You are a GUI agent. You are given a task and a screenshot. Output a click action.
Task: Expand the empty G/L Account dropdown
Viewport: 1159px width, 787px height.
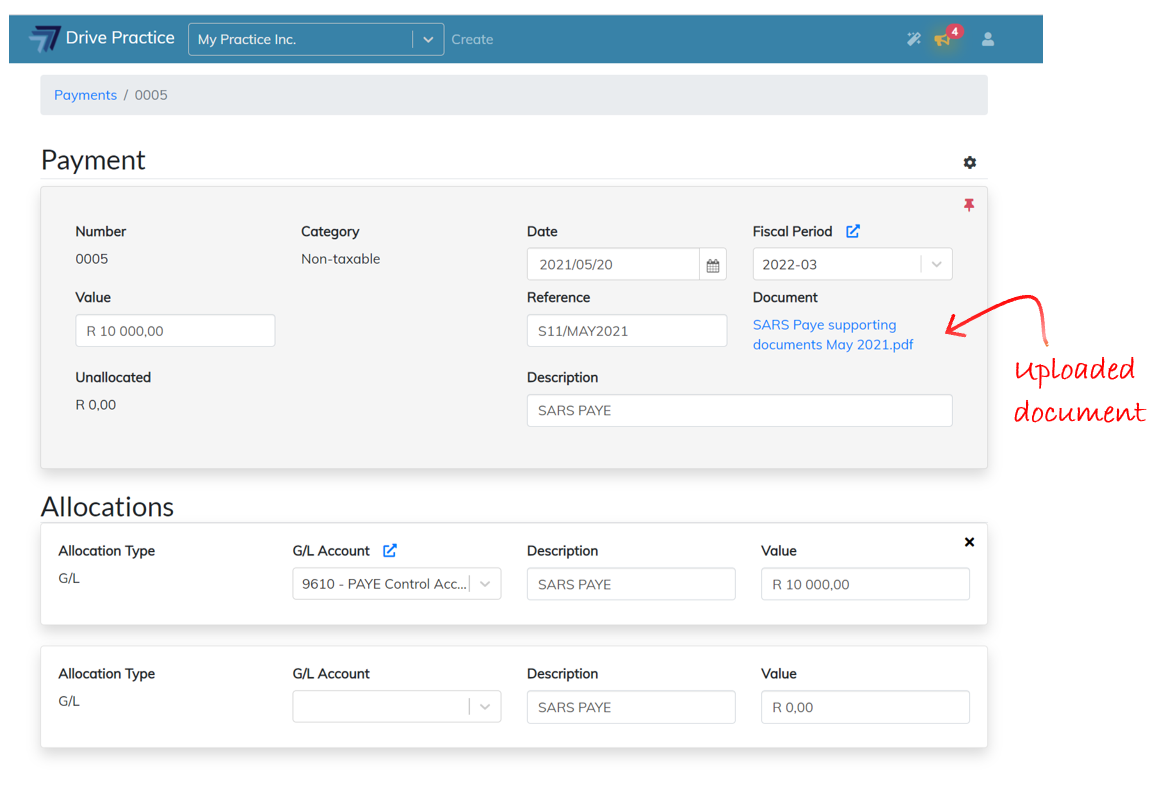[485, 707]
